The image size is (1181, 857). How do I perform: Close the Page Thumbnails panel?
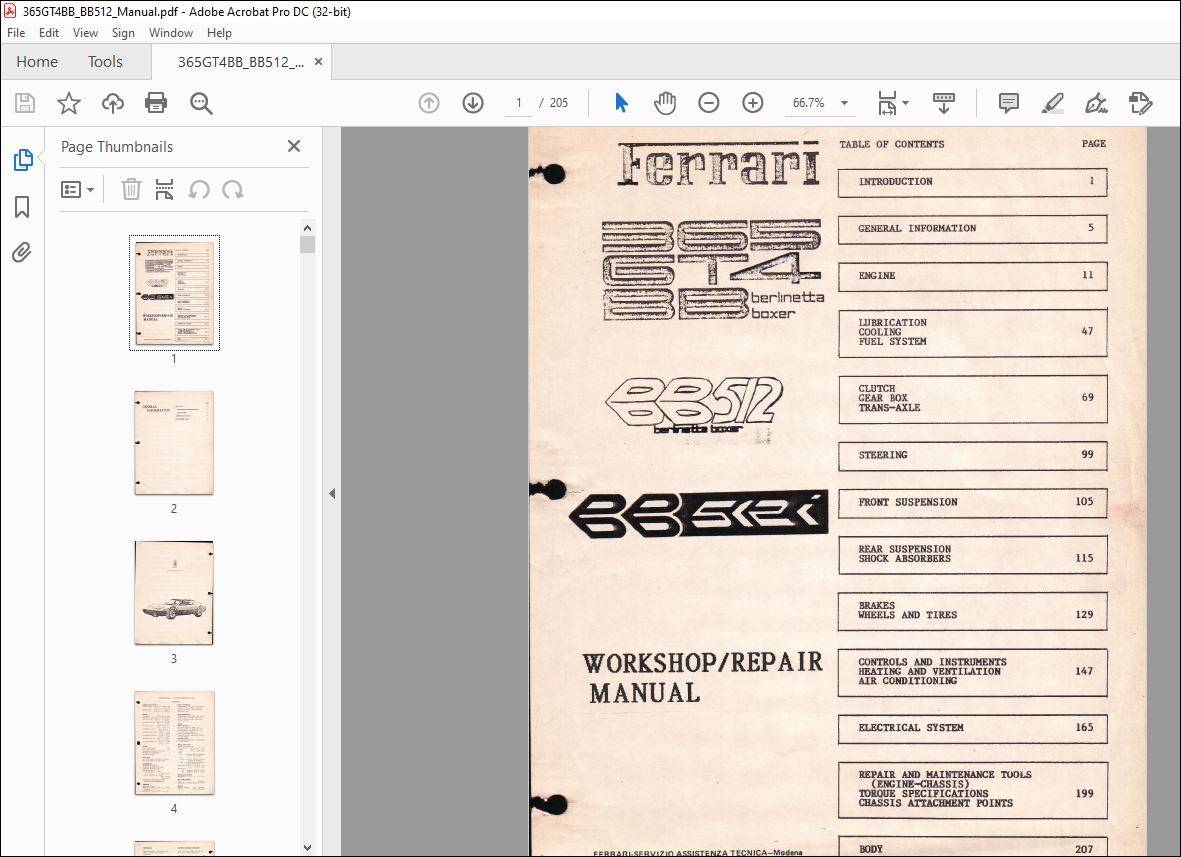tap(294, 146)
